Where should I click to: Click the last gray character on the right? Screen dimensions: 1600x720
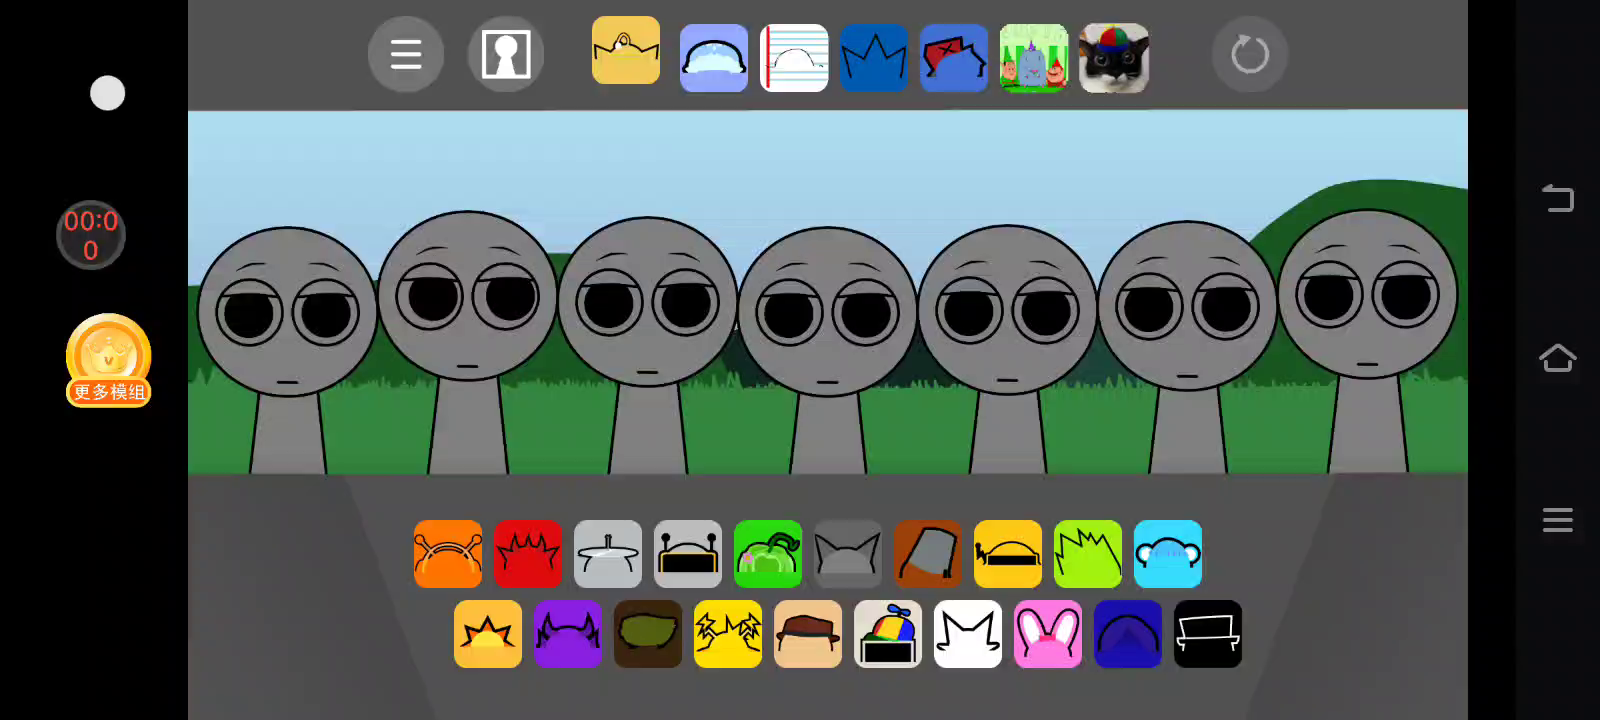1368,341
